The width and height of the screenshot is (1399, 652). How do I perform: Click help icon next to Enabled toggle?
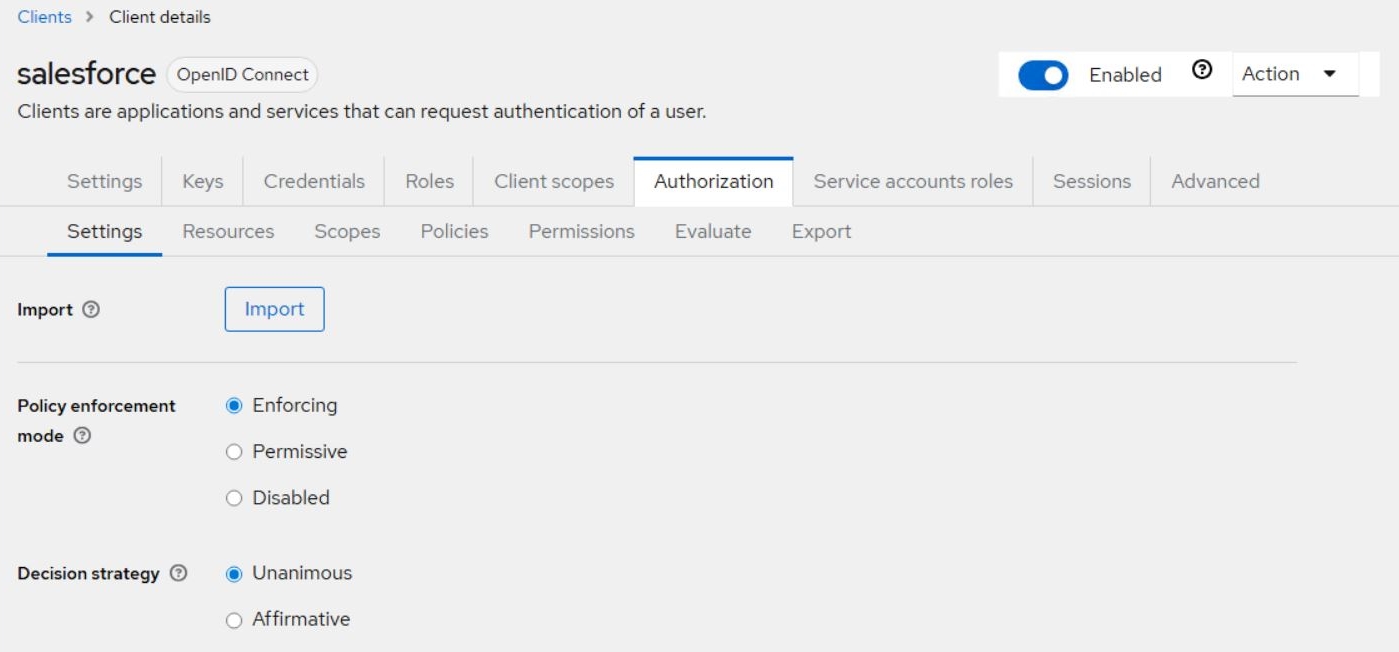[x=1202, y=71]
